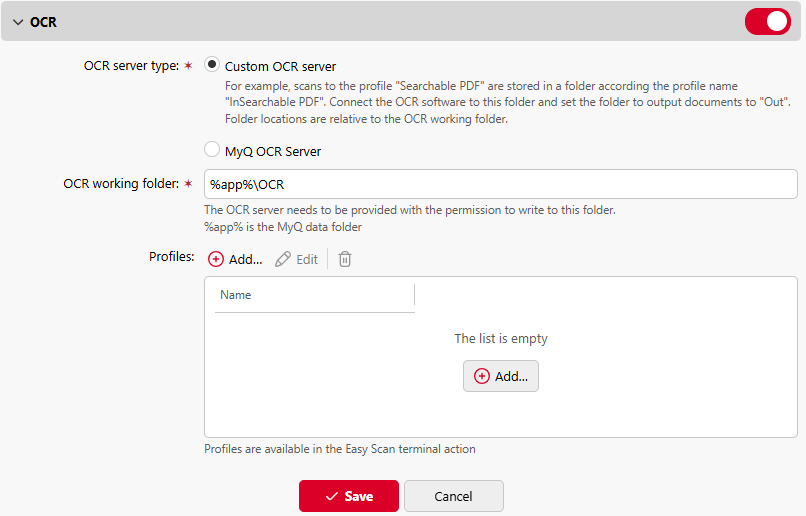Click the 'OCR working folder:' label

tap(121, 183)
